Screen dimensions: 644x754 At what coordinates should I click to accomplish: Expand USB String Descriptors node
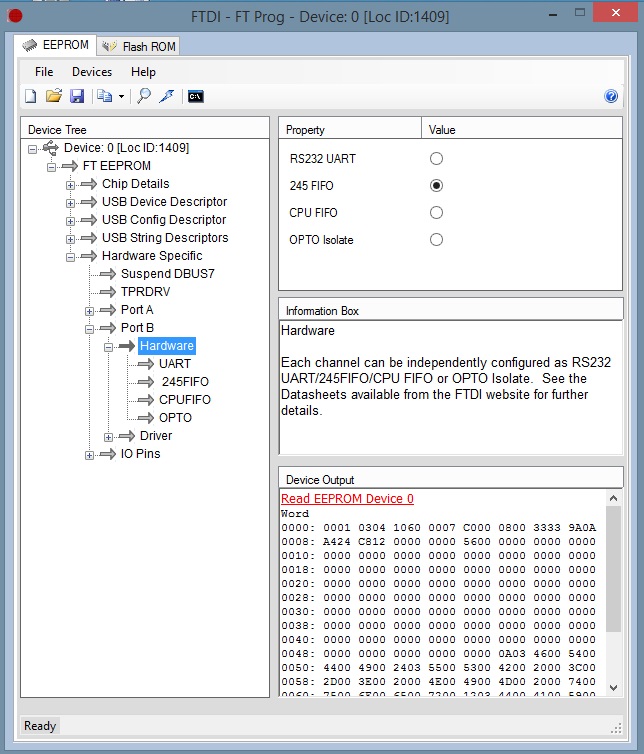[x=70, y=239]
